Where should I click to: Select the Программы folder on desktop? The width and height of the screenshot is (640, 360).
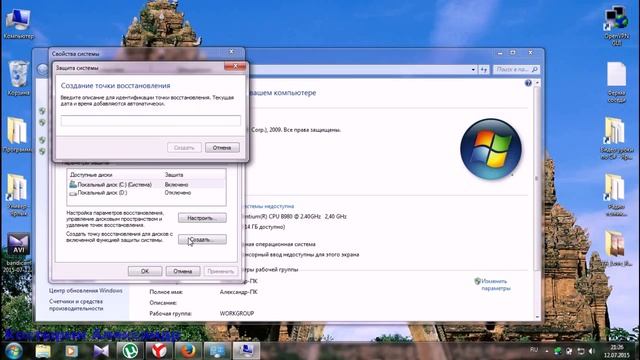pyautogui.click(x=17, y=135)
